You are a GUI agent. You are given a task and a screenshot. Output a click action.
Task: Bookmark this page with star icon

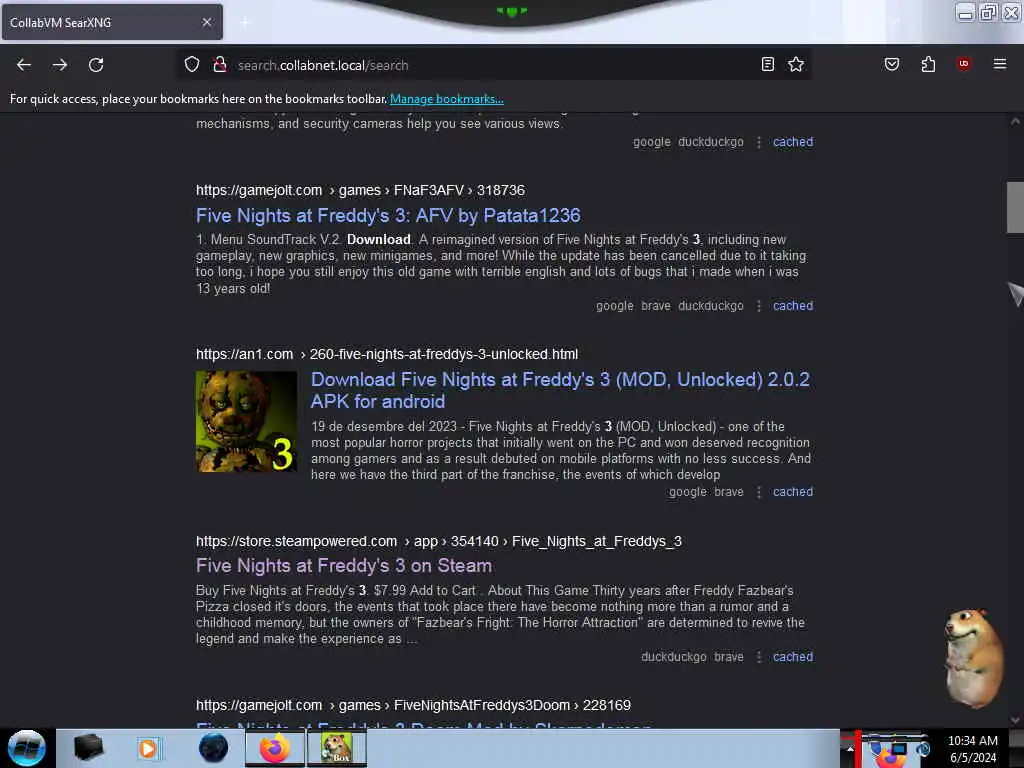pos(795,65)
